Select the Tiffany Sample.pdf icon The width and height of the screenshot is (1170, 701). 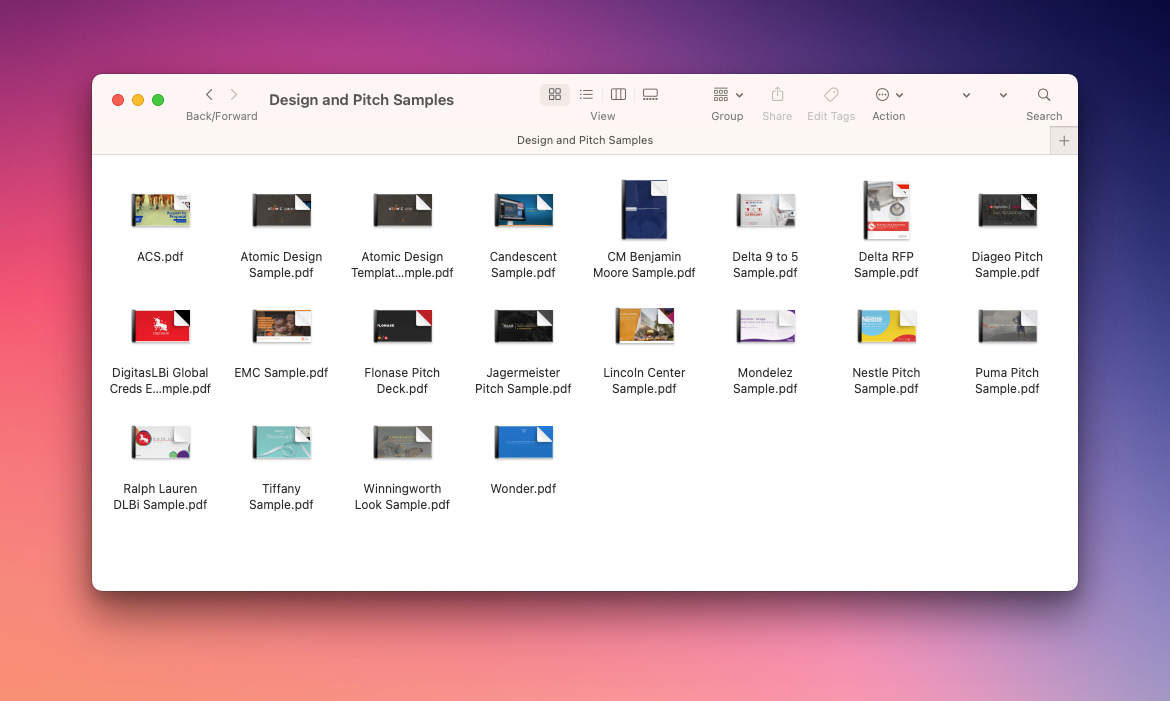tap(281, 443)
